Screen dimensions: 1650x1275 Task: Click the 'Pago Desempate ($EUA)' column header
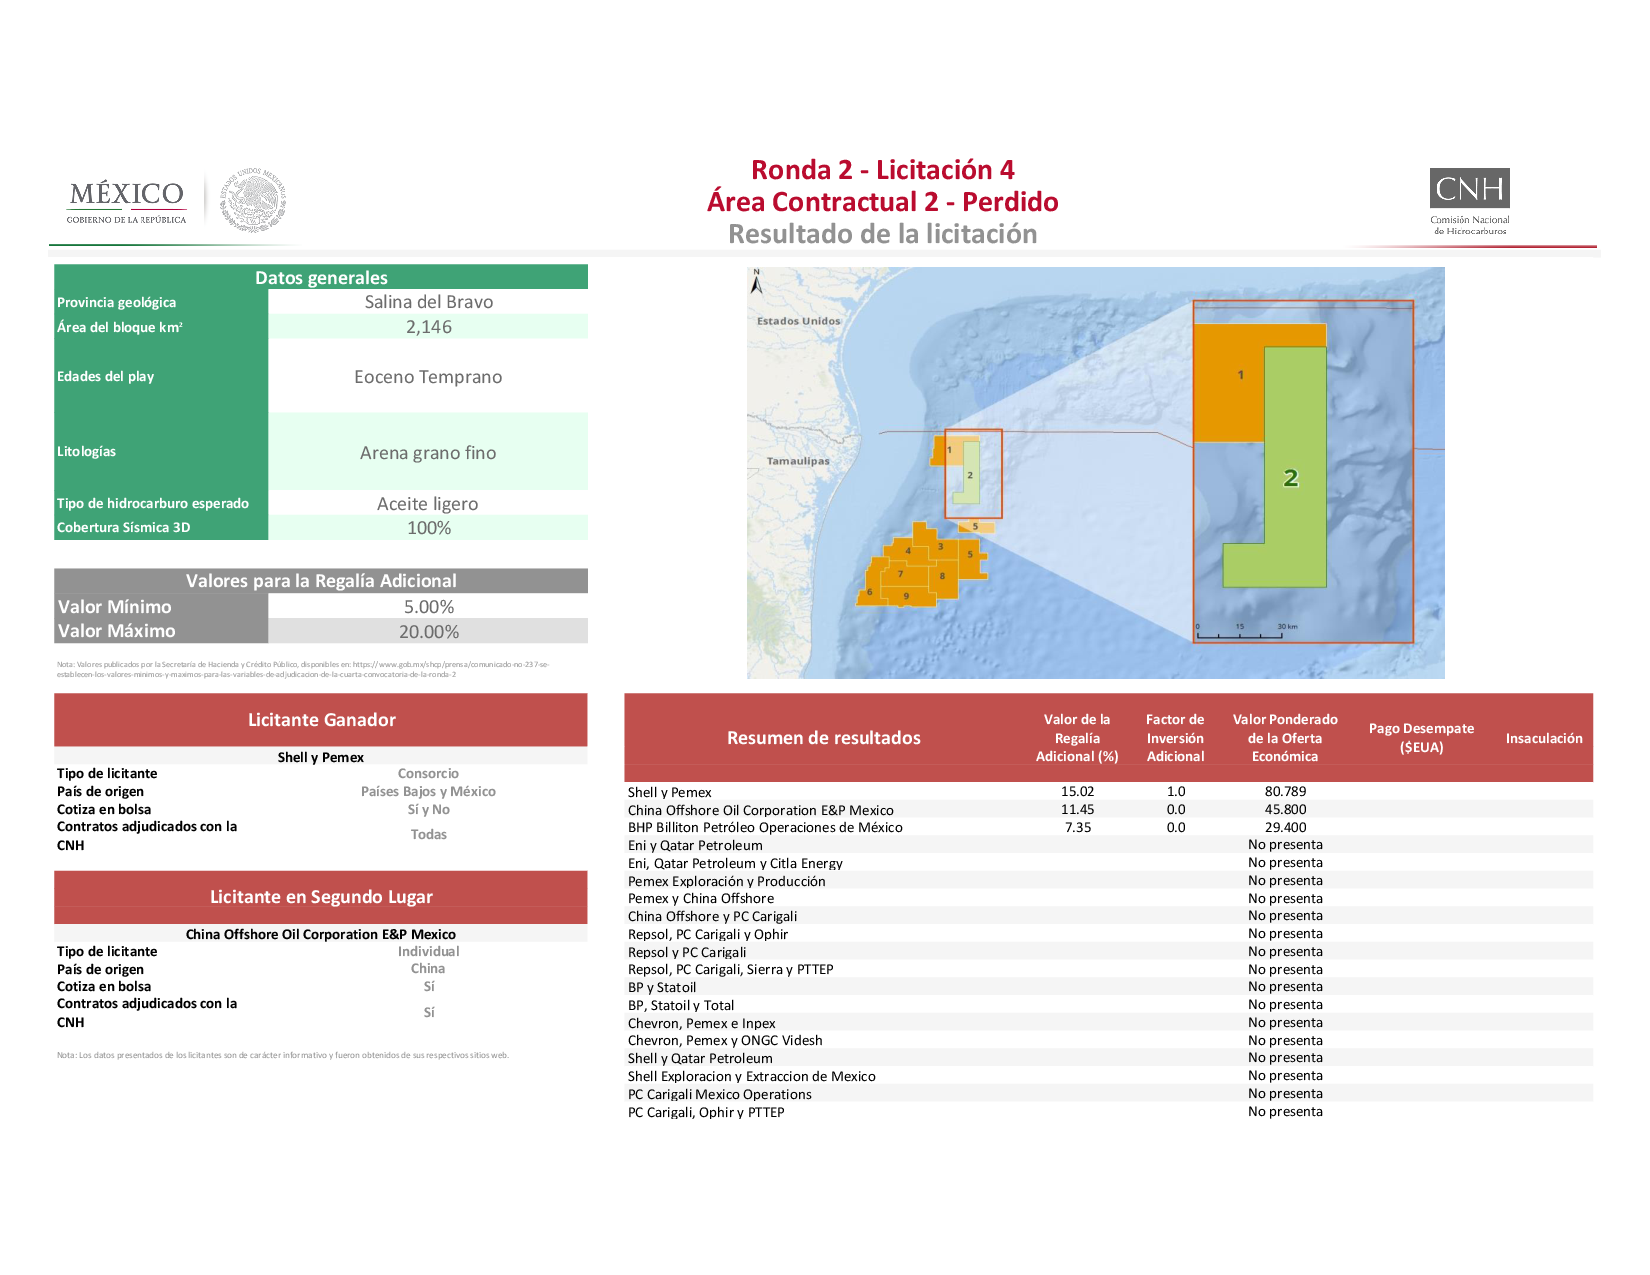coord(1421,738)
